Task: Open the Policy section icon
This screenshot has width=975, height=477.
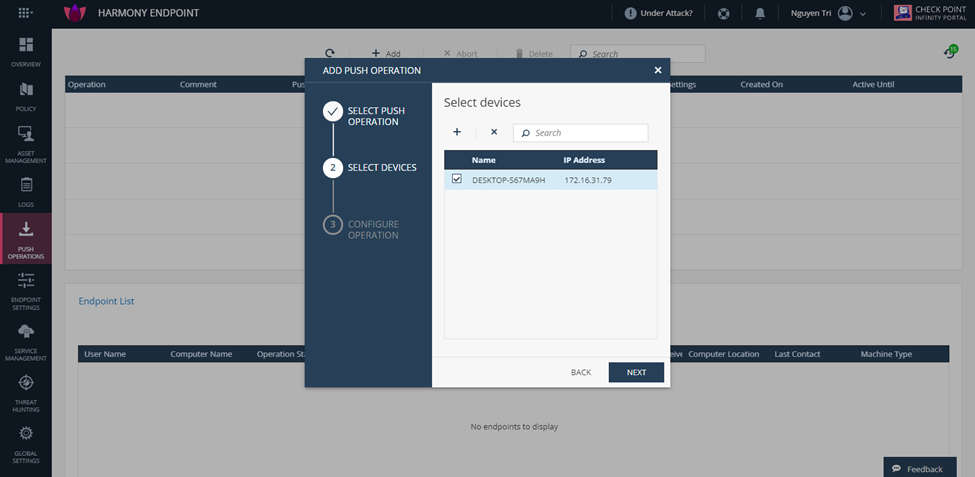Action: [25, 90]
